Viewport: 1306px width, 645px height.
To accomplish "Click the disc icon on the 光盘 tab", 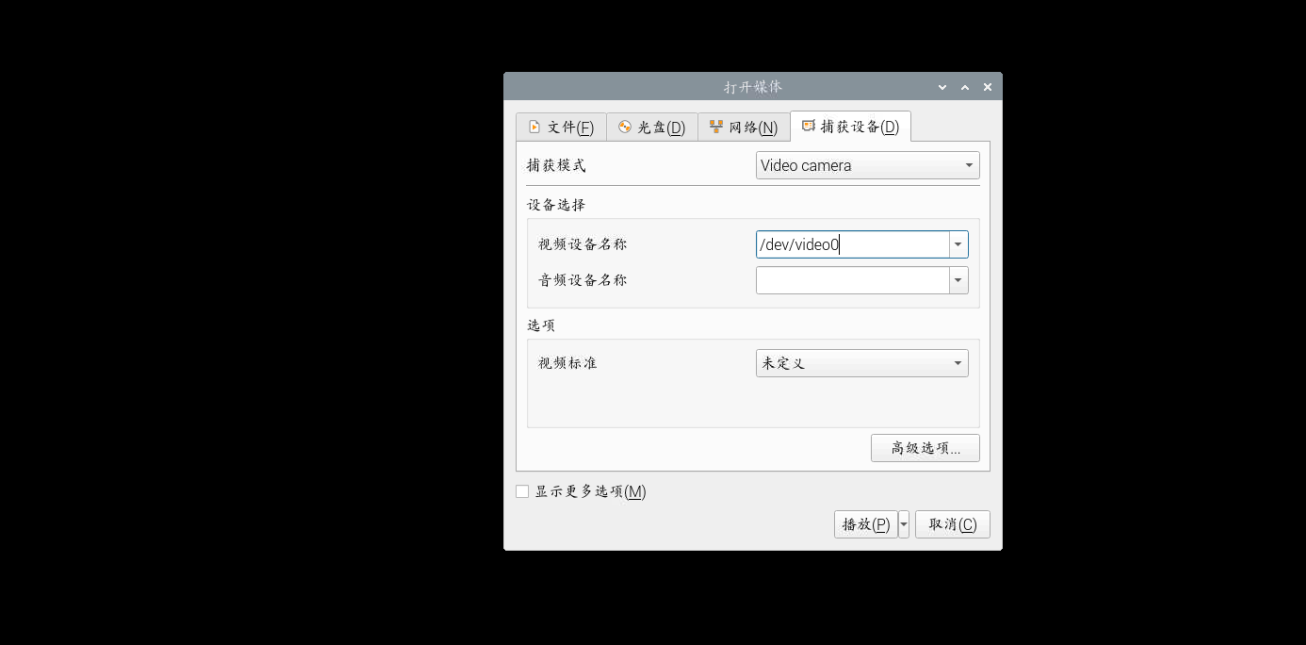I will (625, 127).
